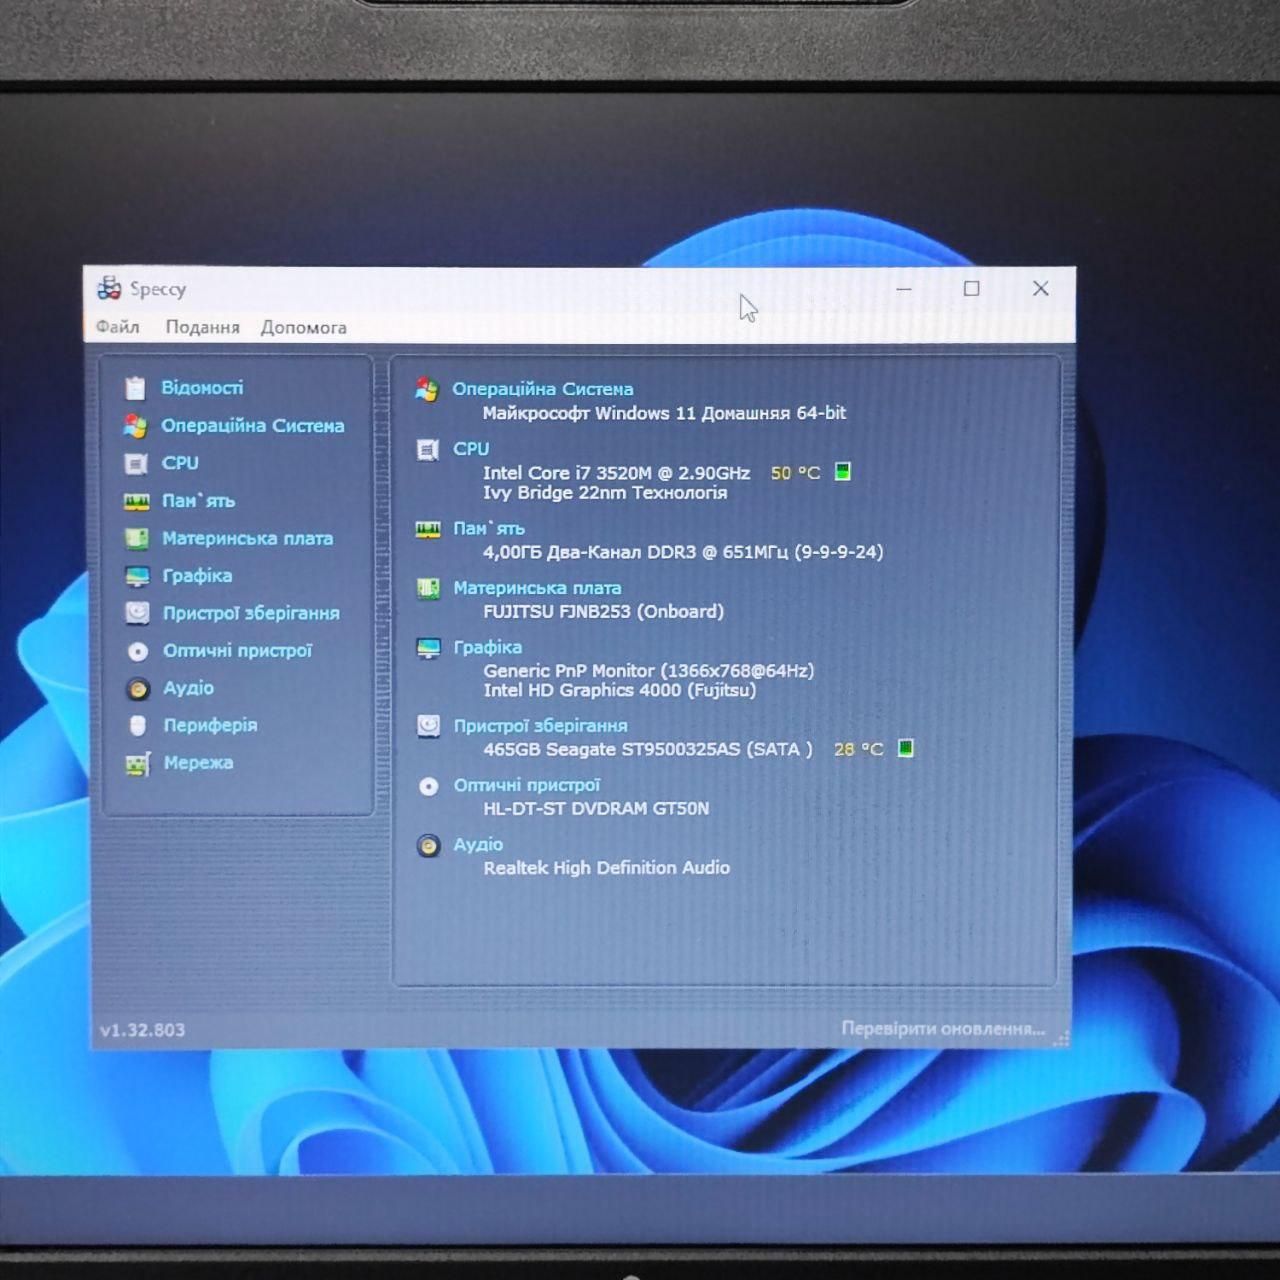1280x1280 pixels.
Task: Click the Realtek High Definition Audio text
Action: click(x=607, y=868)
